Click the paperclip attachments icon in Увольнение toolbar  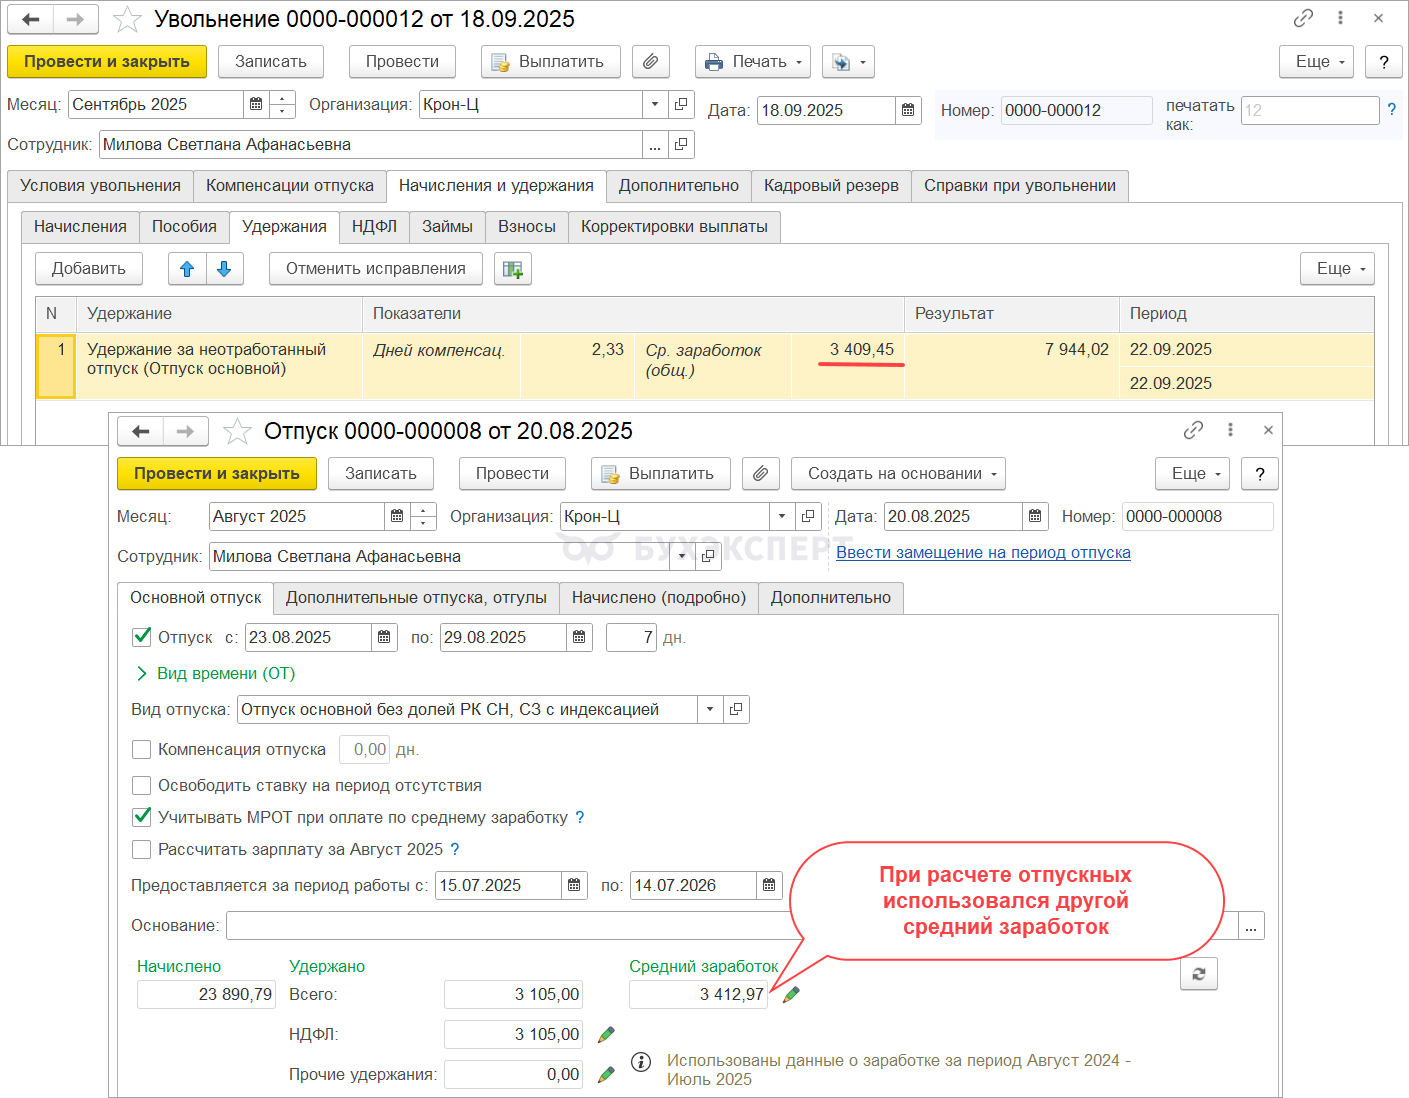(x=650, y=62)
